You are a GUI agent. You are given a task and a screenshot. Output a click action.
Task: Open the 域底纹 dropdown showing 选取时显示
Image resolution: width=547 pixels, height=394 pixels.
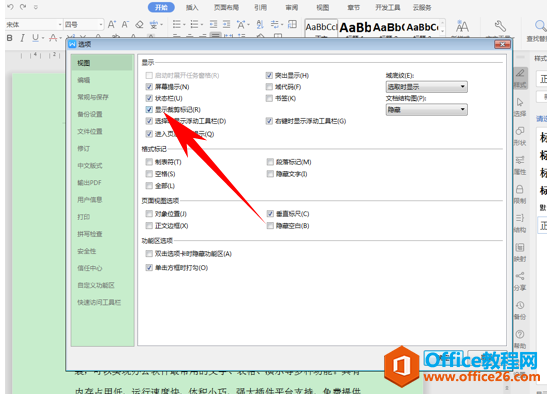pyautogui.click(x=427, y=87)
